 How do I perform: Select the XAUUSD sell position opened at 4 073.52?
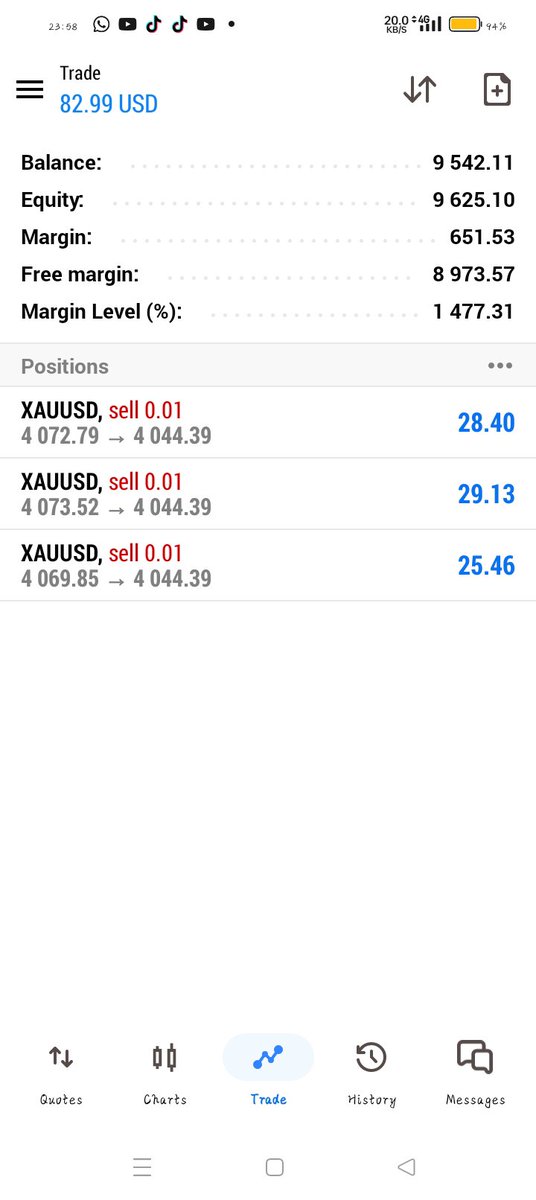(x=268, y=494)
